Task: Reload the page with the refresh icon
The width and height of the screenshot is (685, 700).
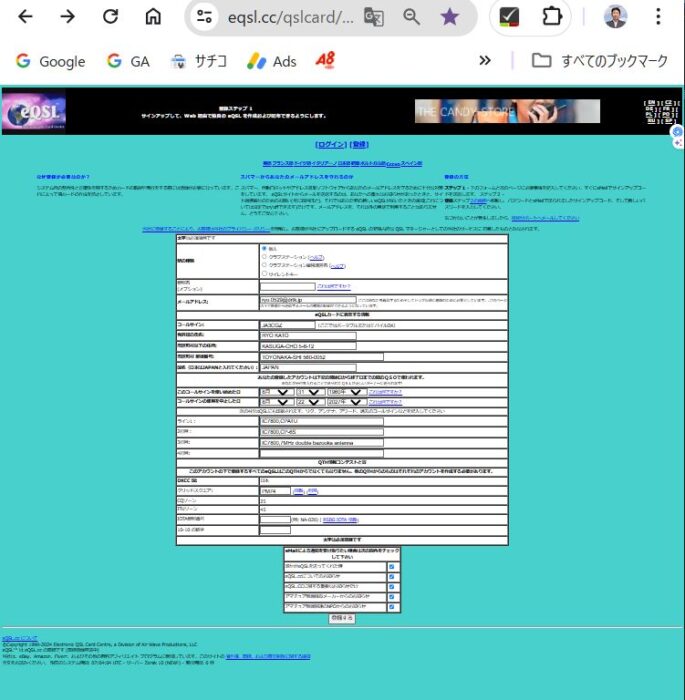Action: click(111, 17)
